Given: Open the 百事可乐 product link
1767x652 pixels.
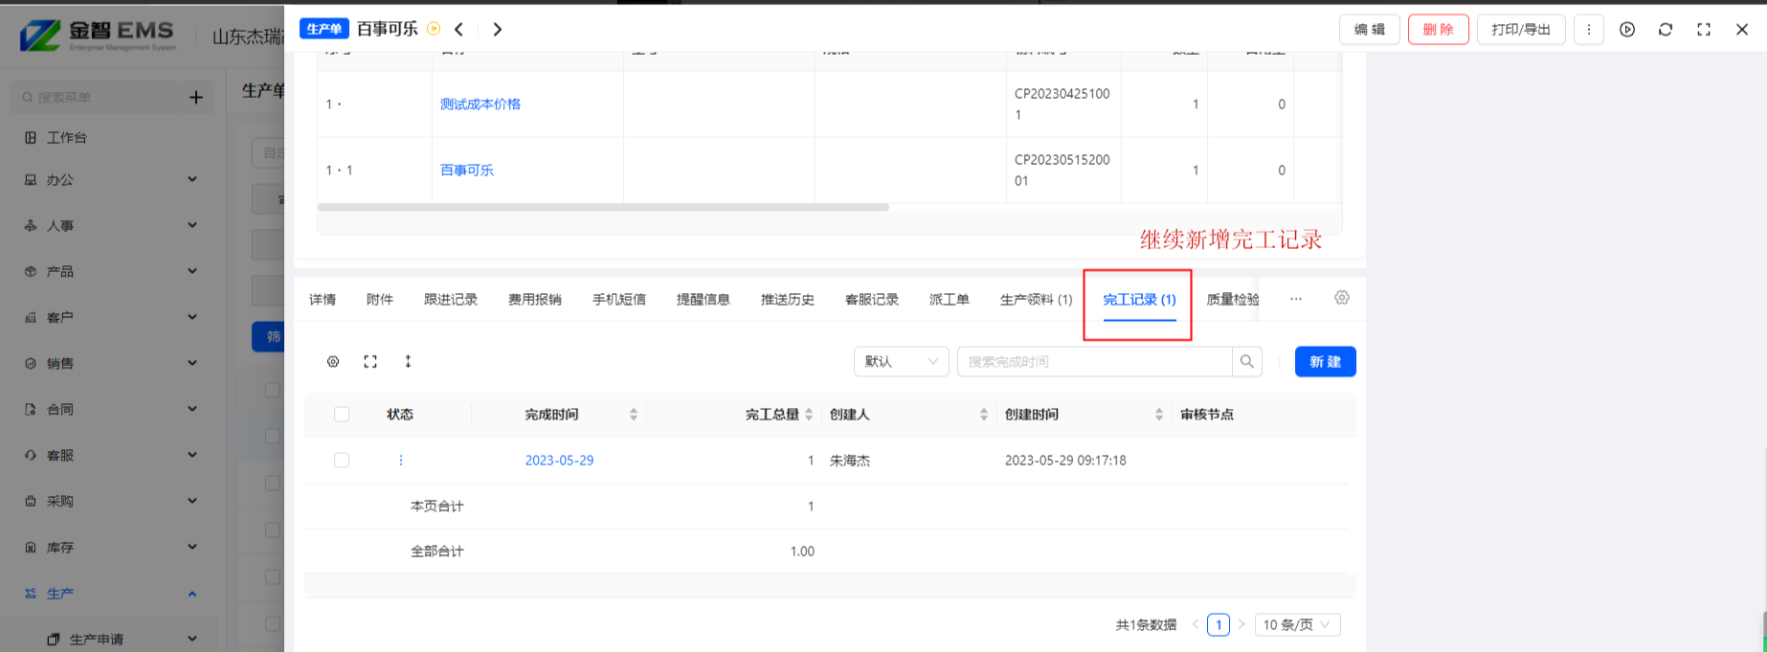Looking at the screenshot, I should [467, 170].
